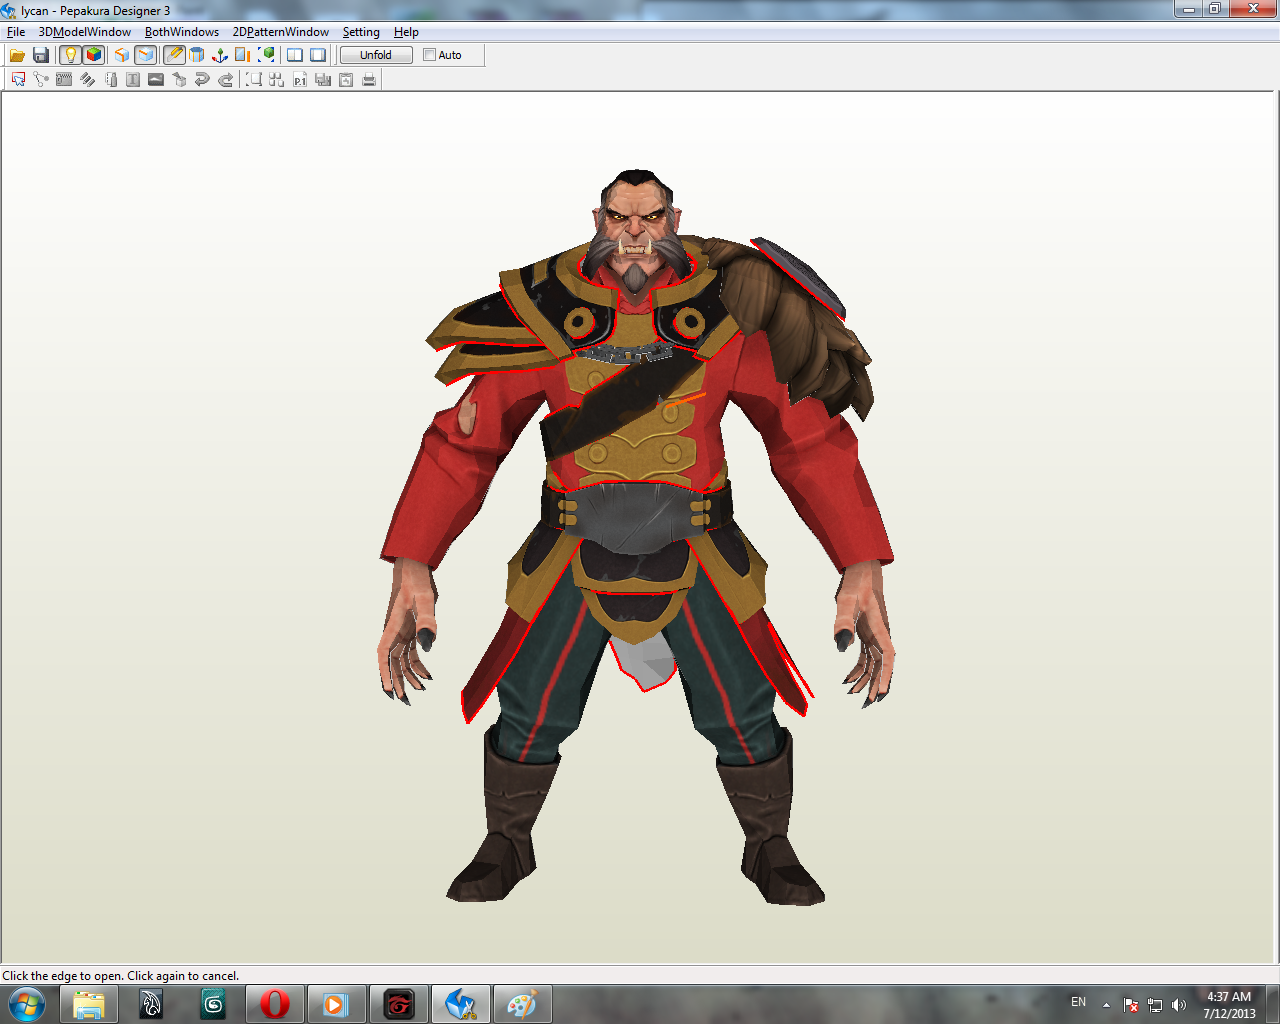Save the model using the Save icon

point(41,55)
